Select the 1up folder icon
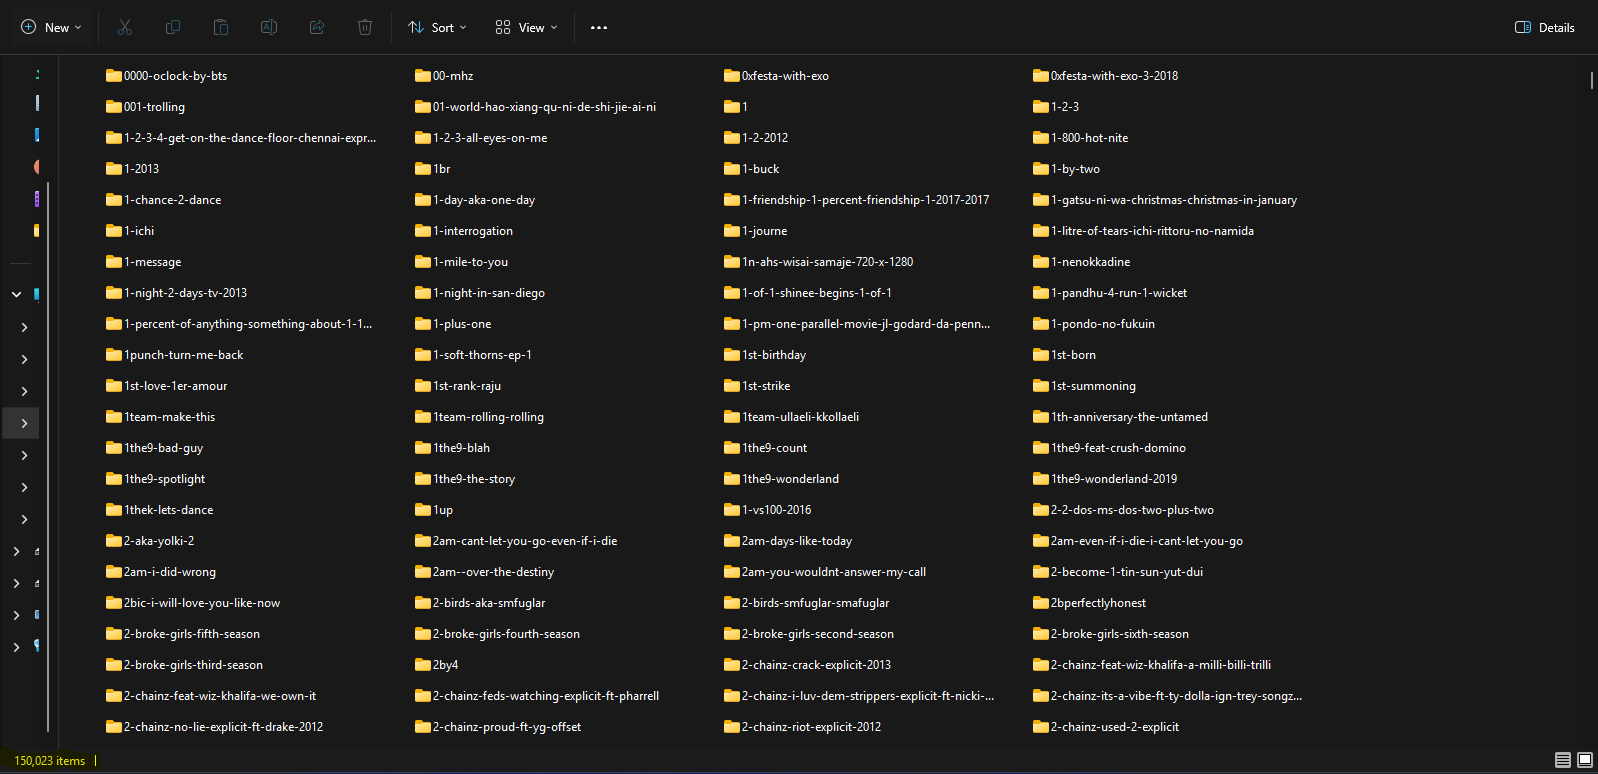This screenshot has width=1598, height=774. point(423,509)
